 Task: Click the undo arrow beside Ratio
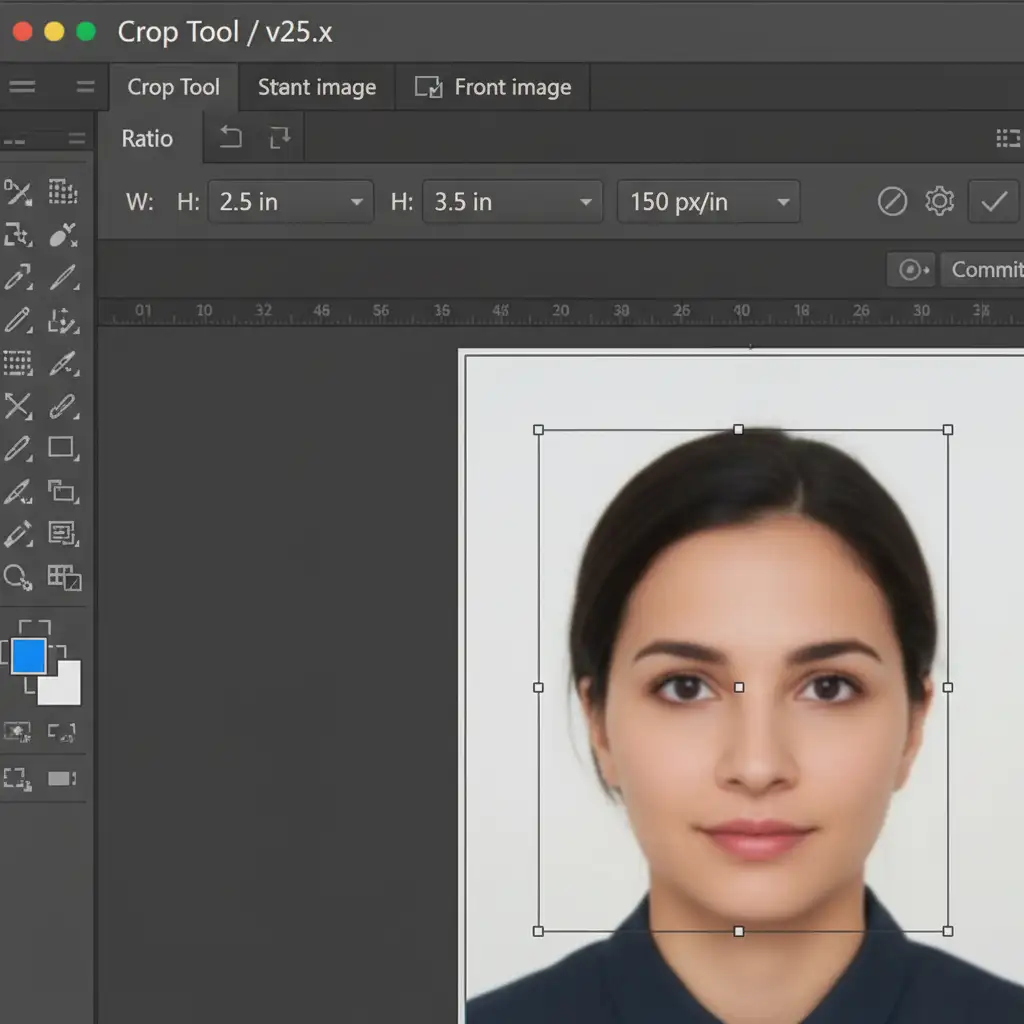tap(231, 138)
